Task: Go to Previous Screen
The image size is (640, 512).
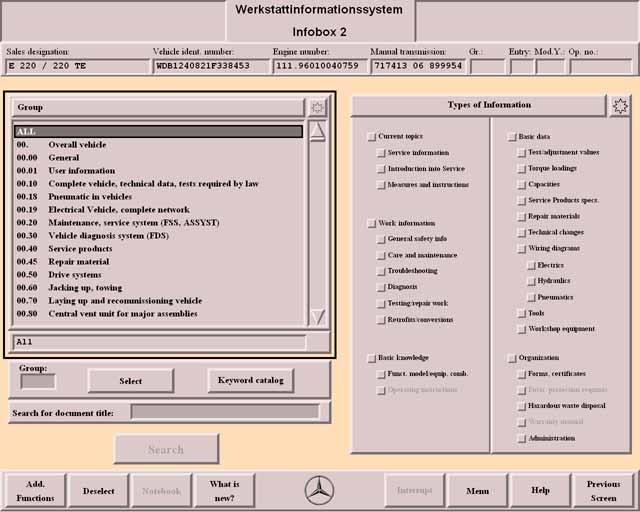Action: (603, 491)
